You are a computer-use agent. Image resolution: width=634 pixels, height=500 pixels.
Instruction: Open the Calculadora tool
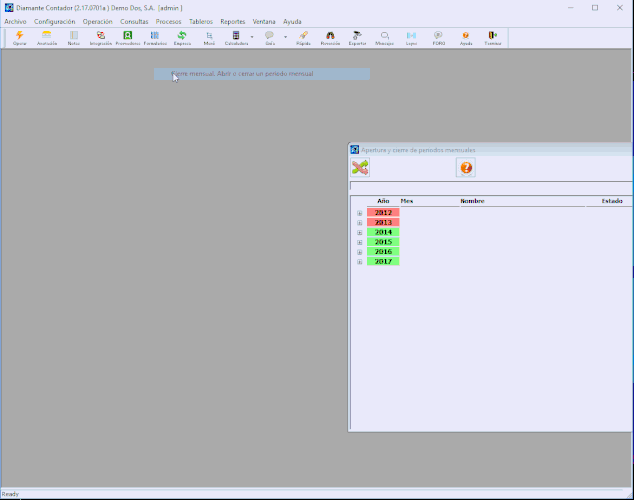click(236, 38)
